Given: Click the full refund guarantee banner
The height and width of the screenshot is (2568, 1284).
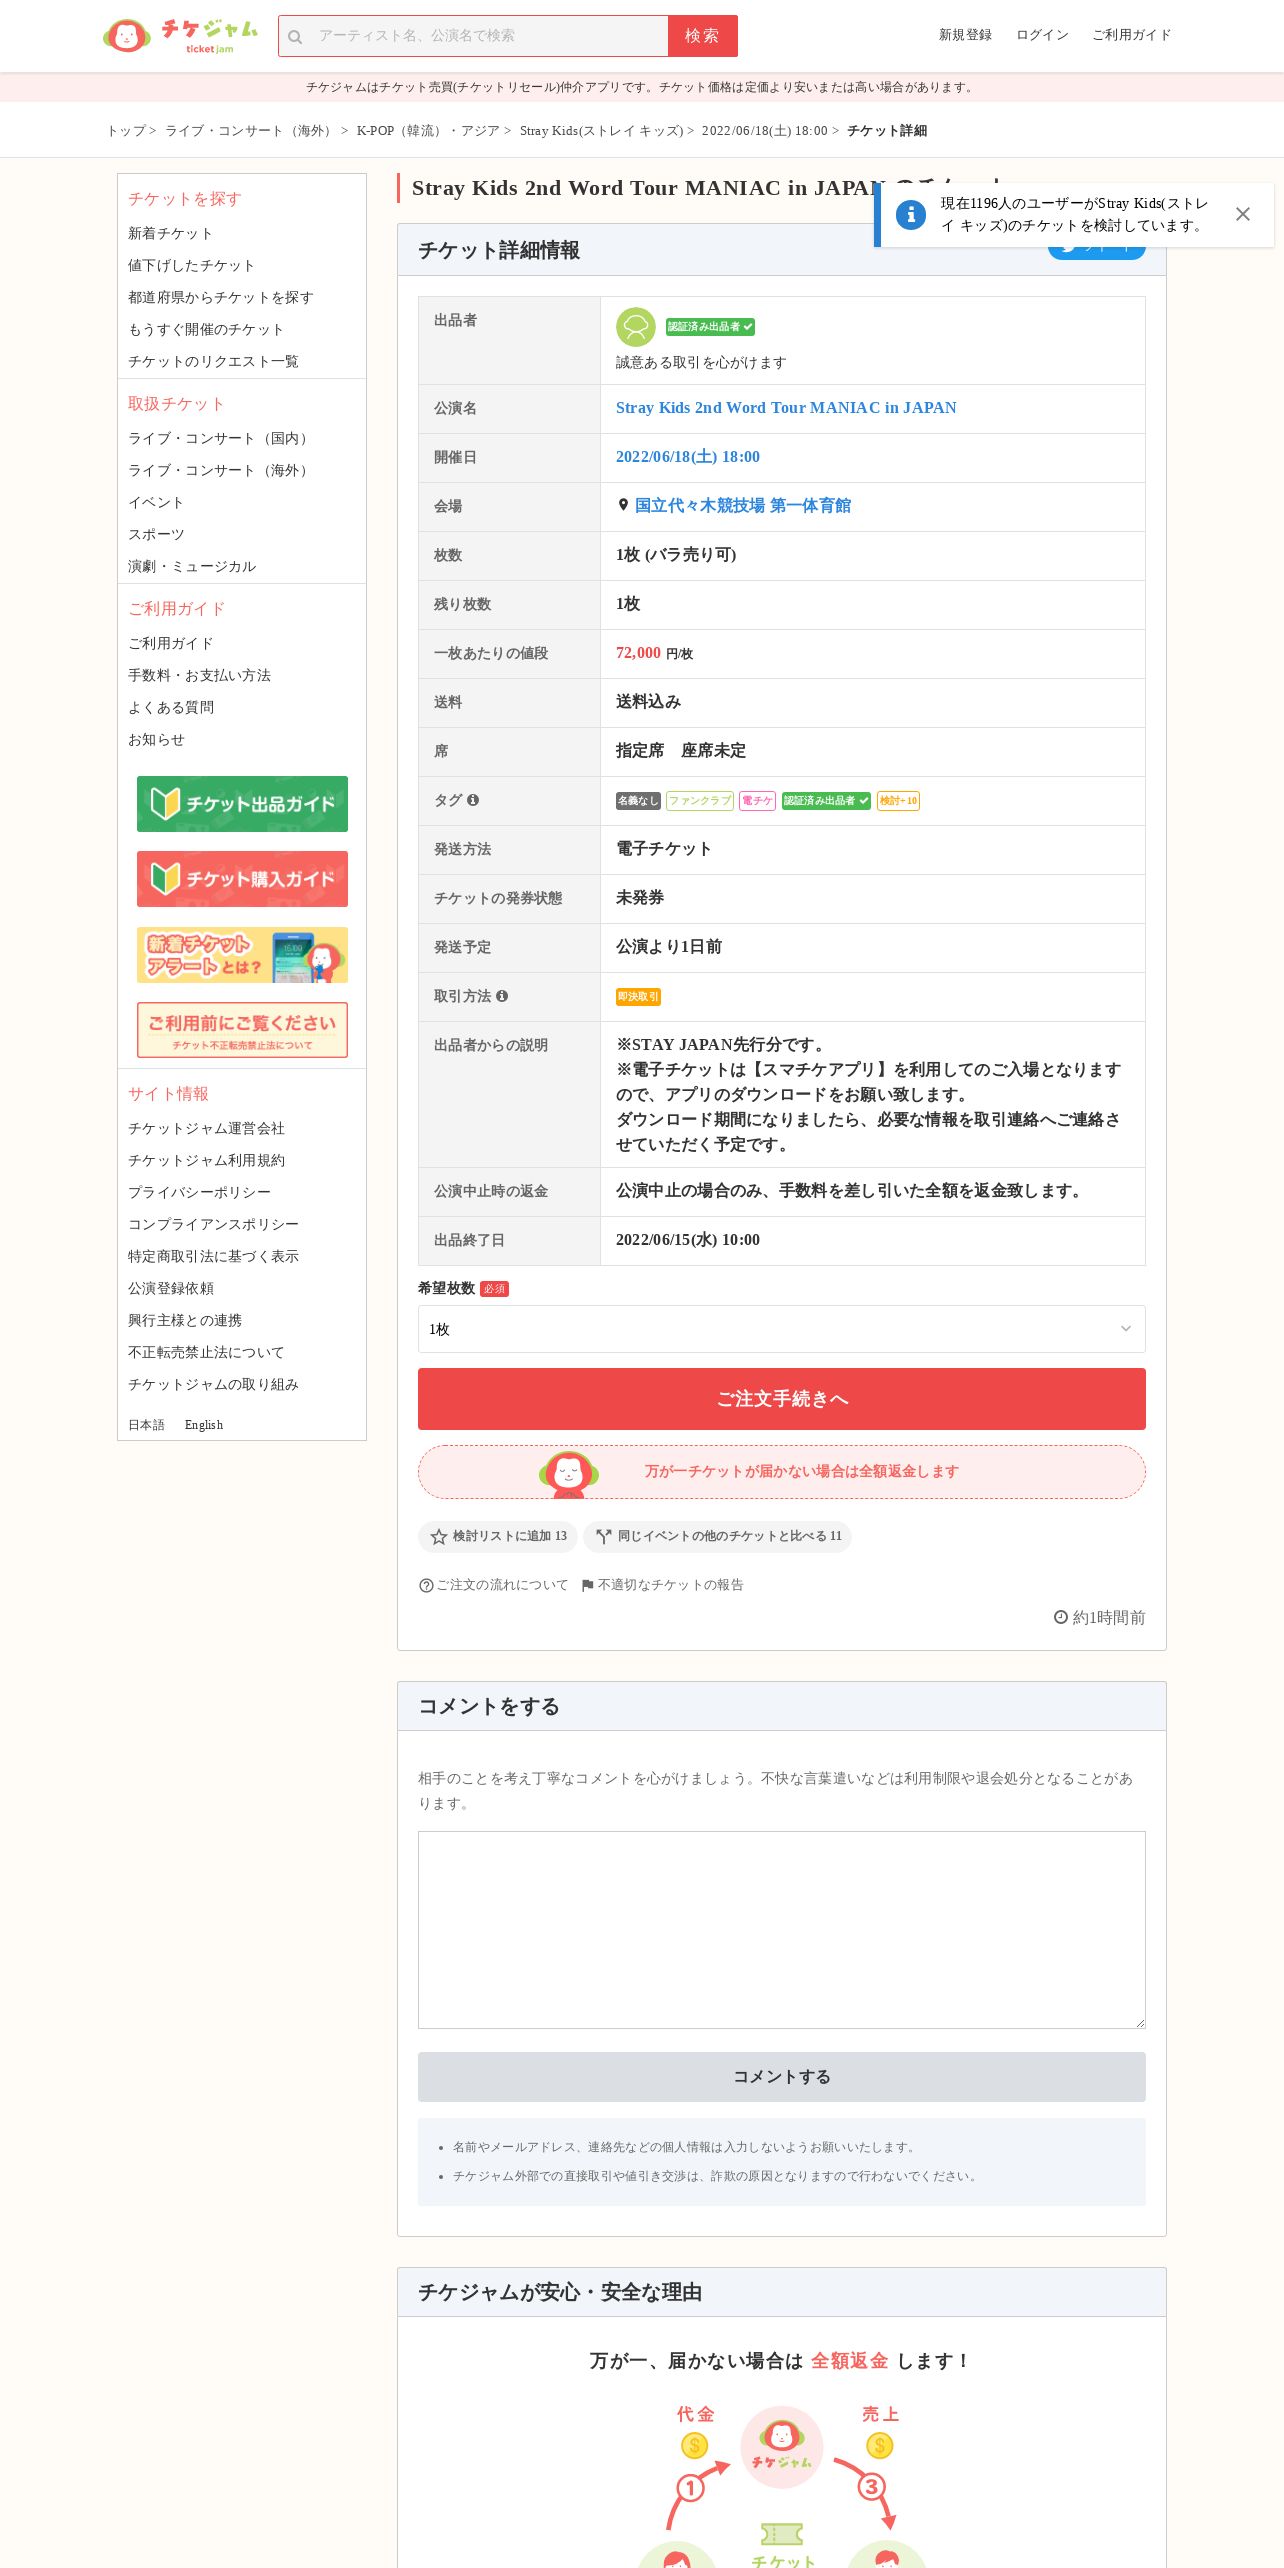Looking at the screenshot, I should tap(781, 1472).
